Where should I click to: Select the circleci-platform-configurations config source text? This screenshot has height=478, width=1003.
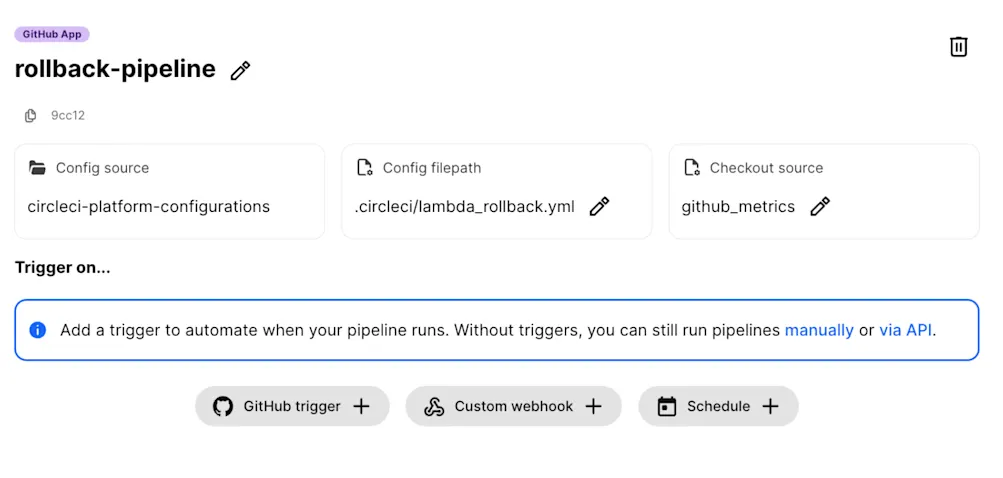pos(149,207)
